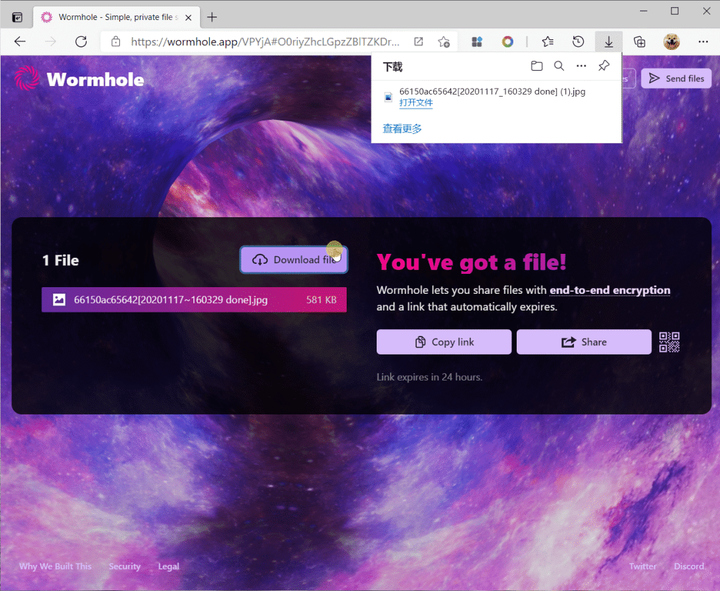Open Twitter footer link

tap(642, 566)
